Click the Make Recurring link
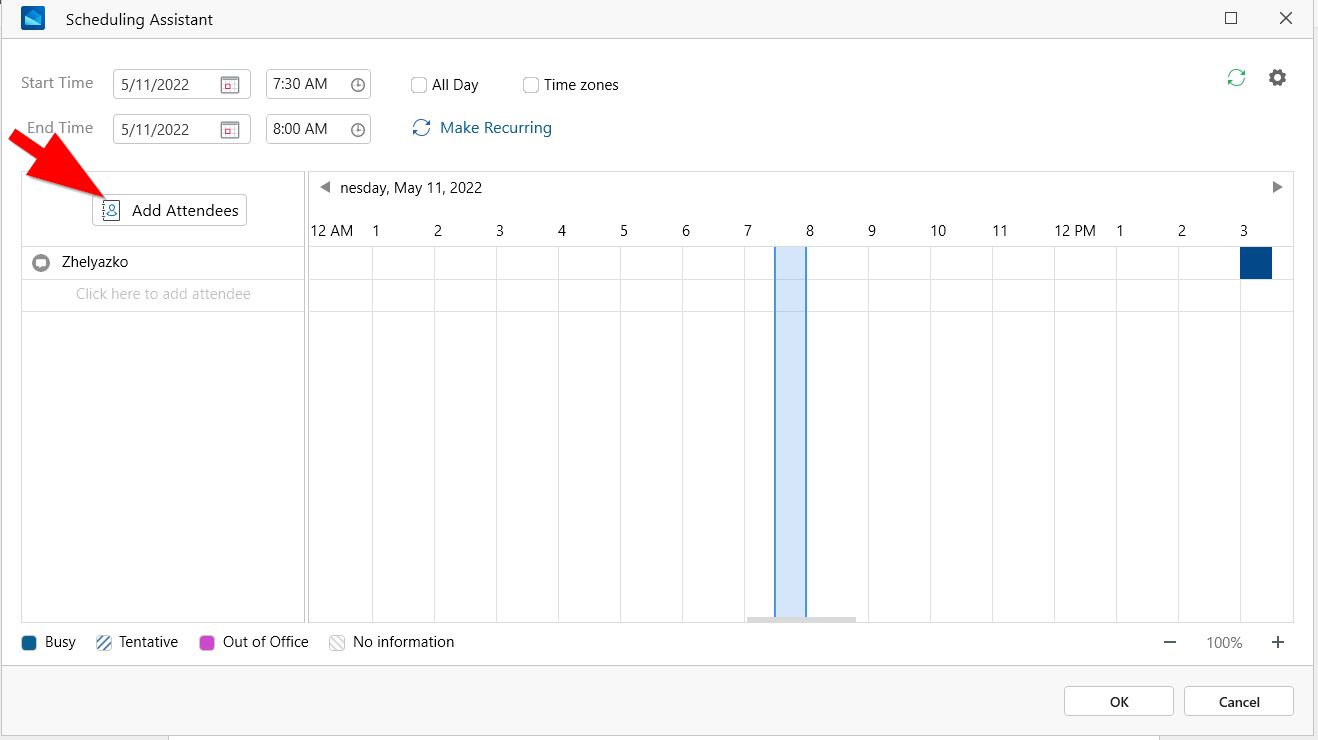The height and width of the screenshot is (740, 1318). coord(482,128)
